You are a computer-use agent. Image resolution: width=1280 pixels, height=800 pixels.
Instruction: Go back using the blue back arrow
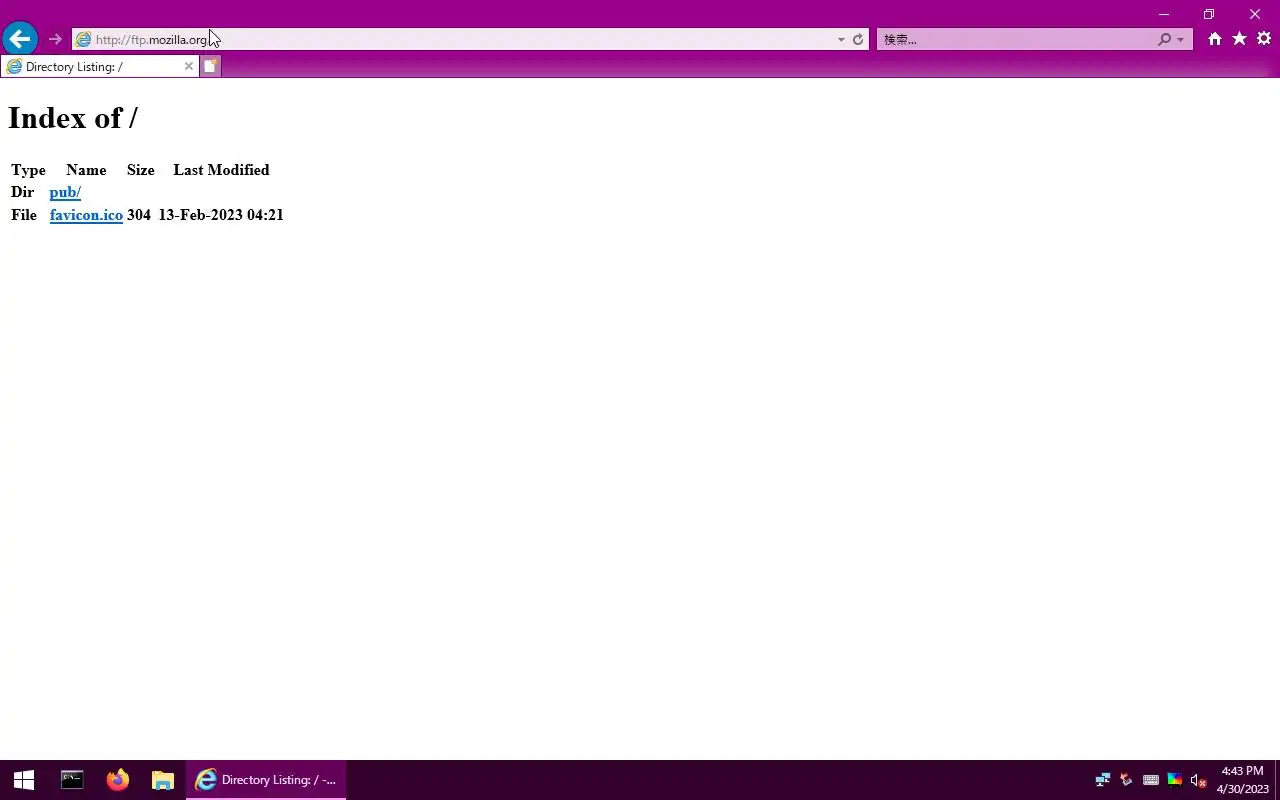[20, 39]
